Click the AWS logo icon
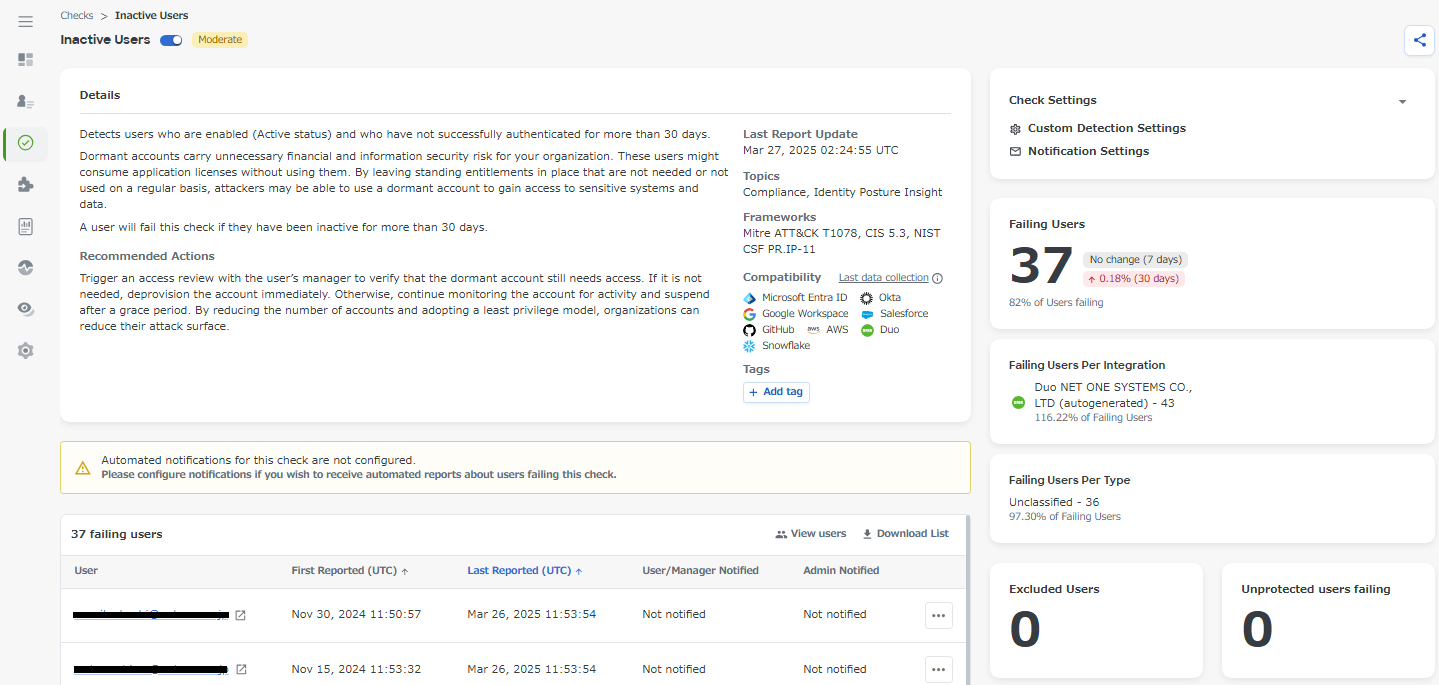Viewport: 1439px width, 685px height. pos(814,330)
